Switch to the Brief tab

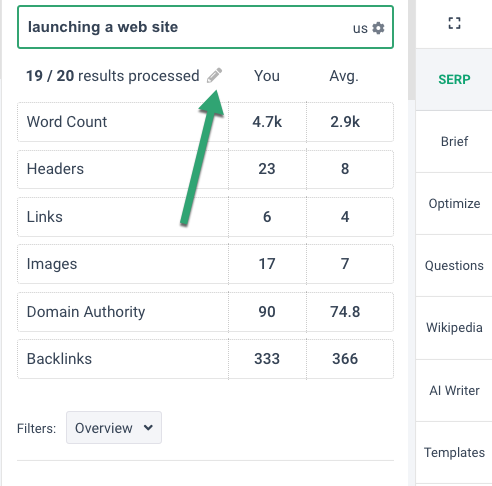[454, 141]
